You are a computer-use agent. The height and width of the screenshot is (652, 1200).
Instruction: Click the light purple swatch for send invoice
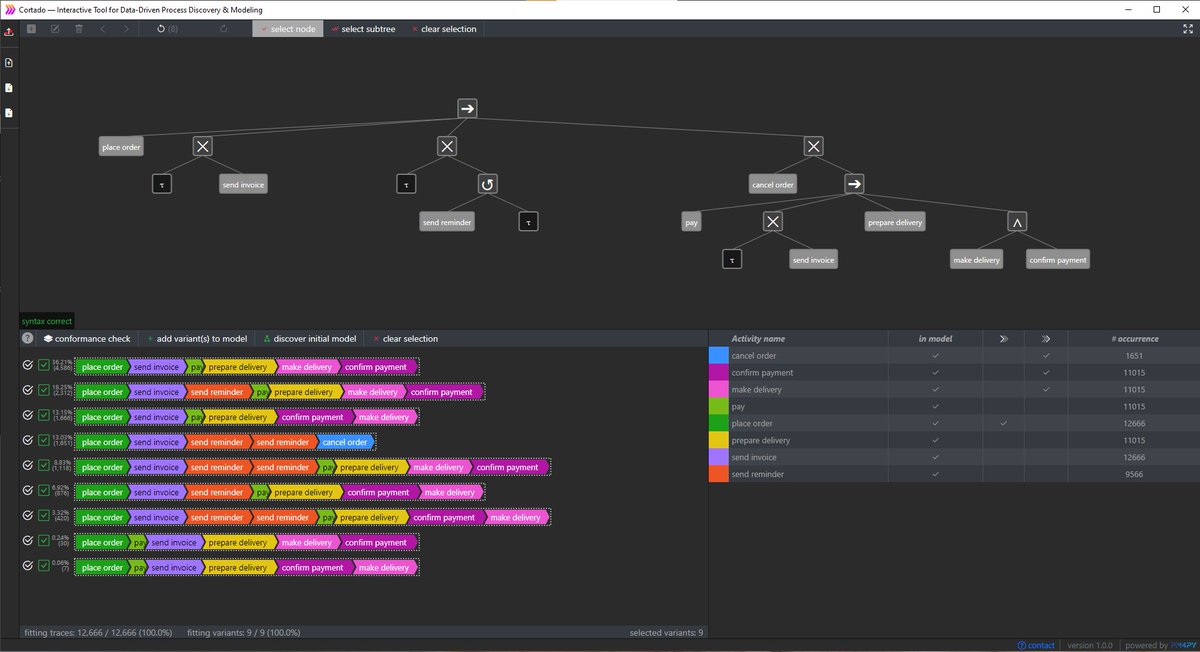tap(718, 457)
